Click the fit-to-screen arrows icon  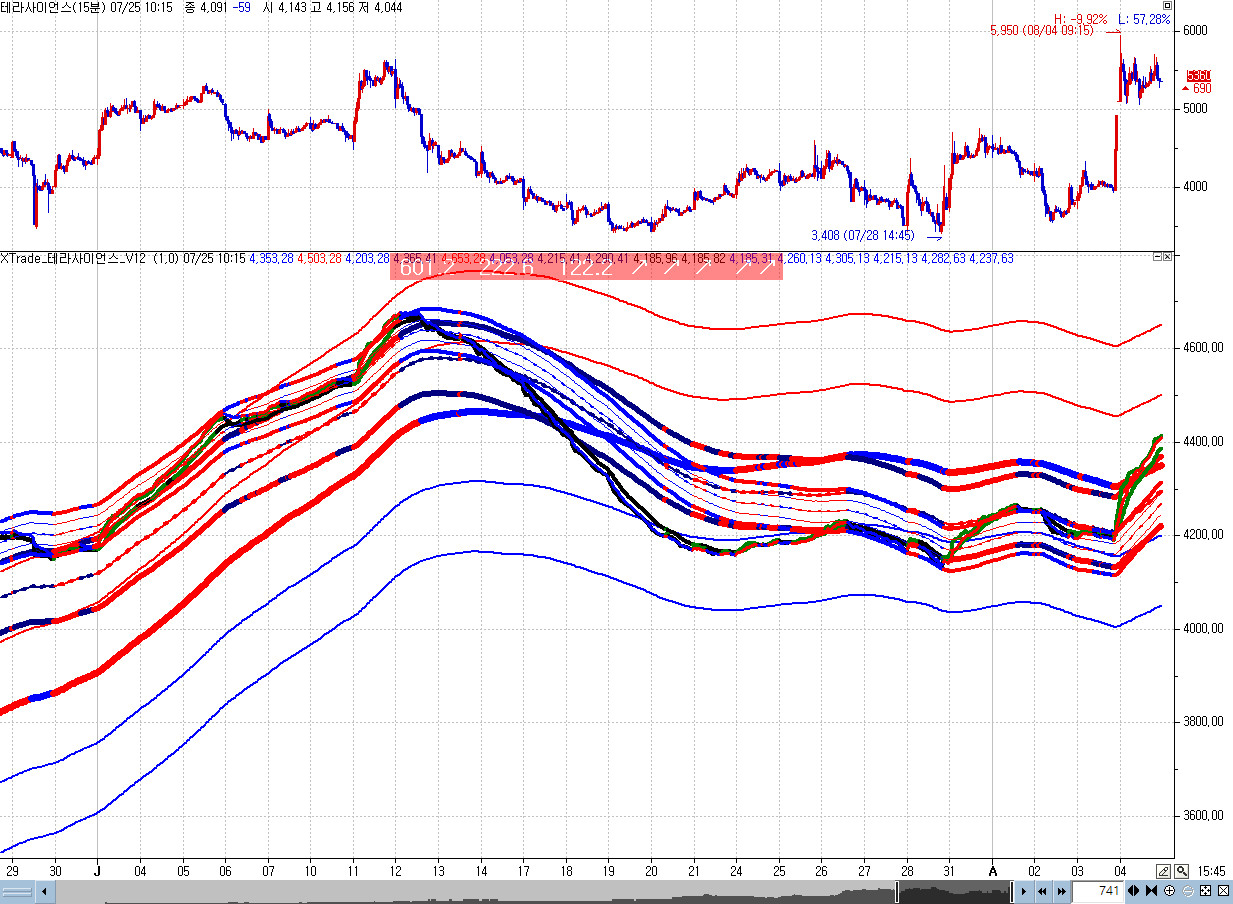[x=1205, y=891]
